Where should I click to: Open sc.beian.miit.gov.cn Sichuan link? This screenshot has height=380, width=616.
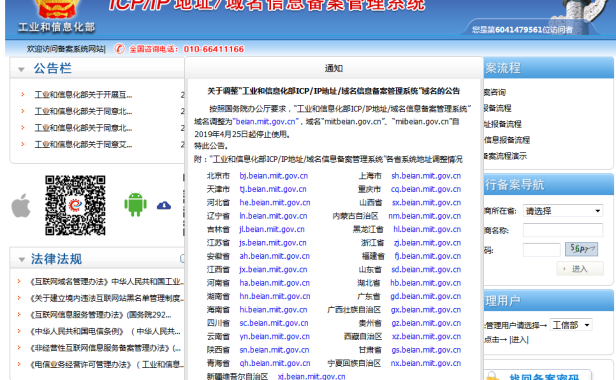coord(274,323)
